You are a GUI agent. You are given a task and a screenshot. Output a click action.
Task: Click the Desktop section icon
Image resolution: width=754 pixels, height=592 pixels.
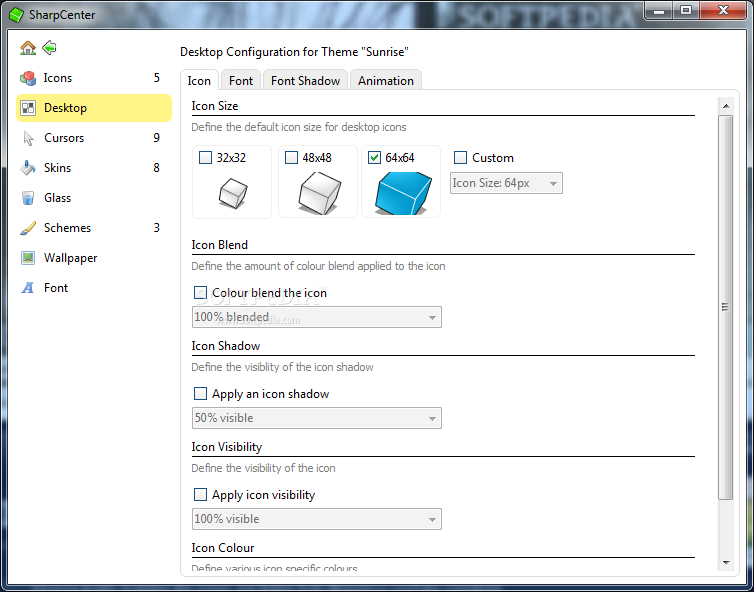(x=28, y=108)
